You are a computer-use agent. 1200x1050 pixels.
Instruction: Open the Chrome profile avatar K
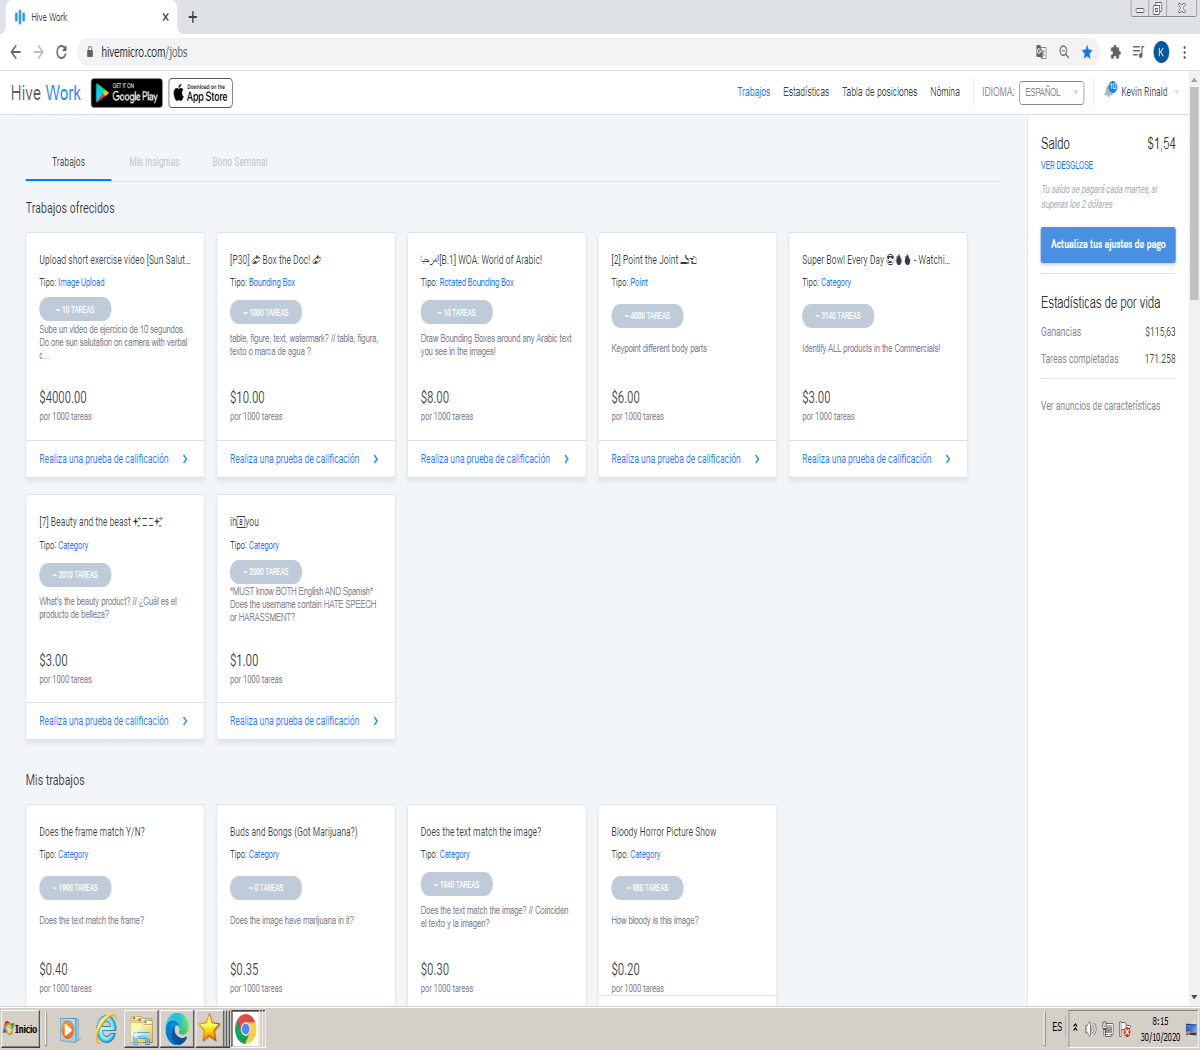coord(1161,52)
